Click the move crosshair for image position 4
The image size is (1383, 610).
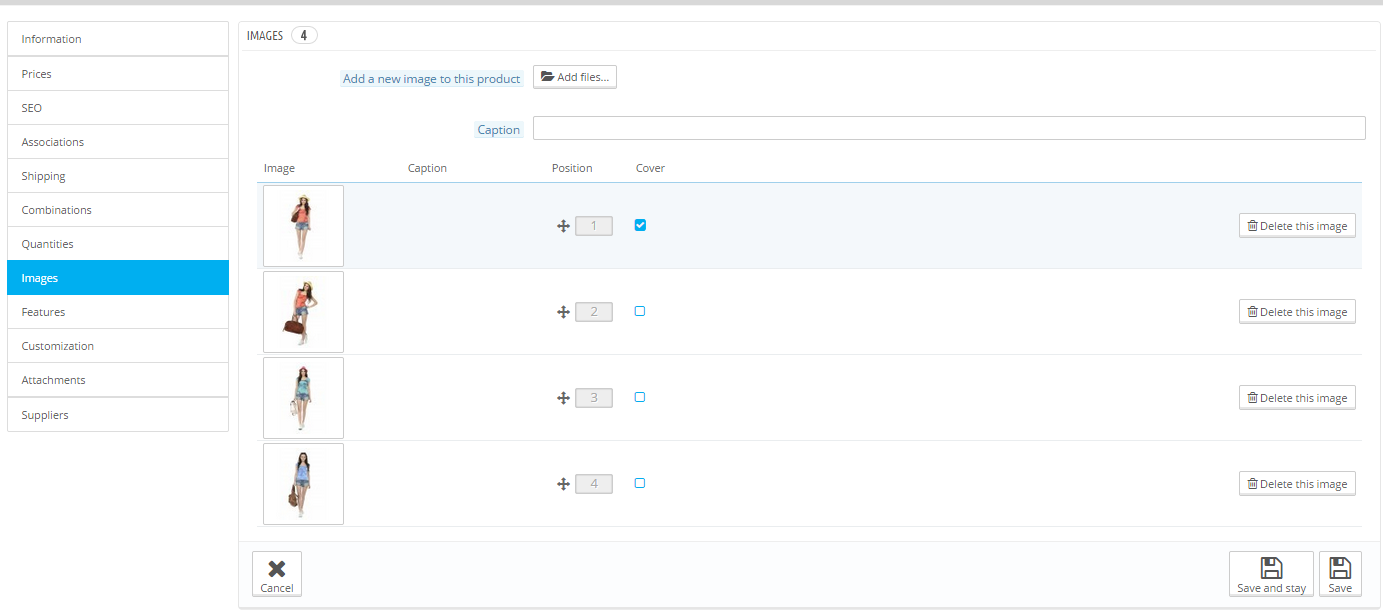(563, 483)
